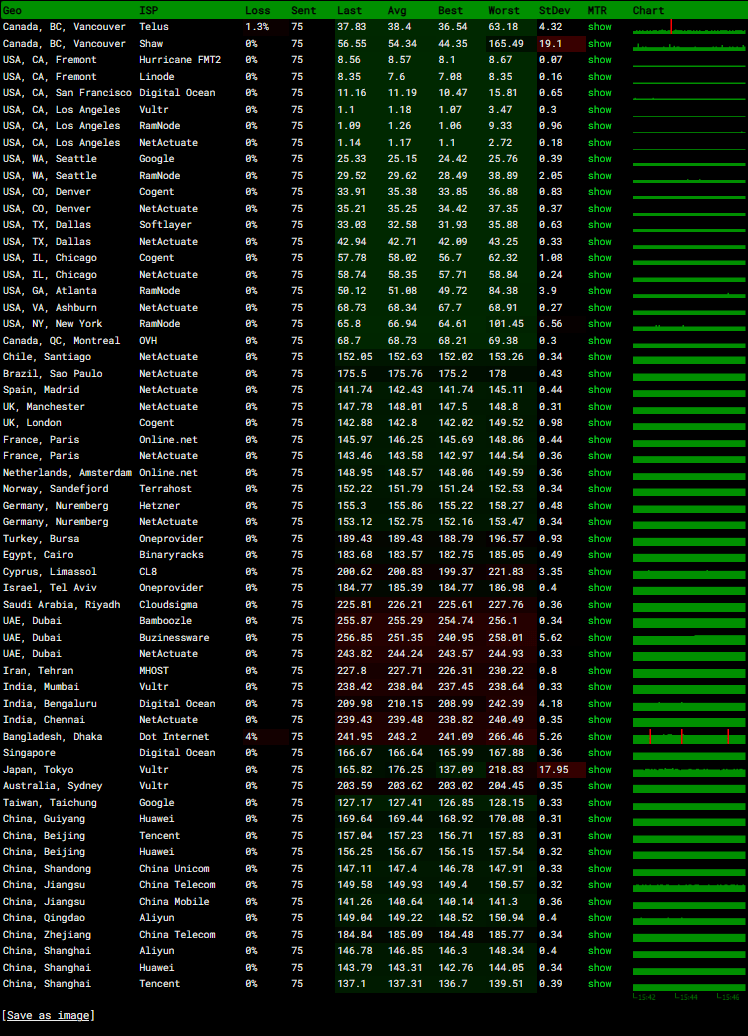
Task: Select the India, Bengaluru geo cell
Action: (x=50, y=704)
